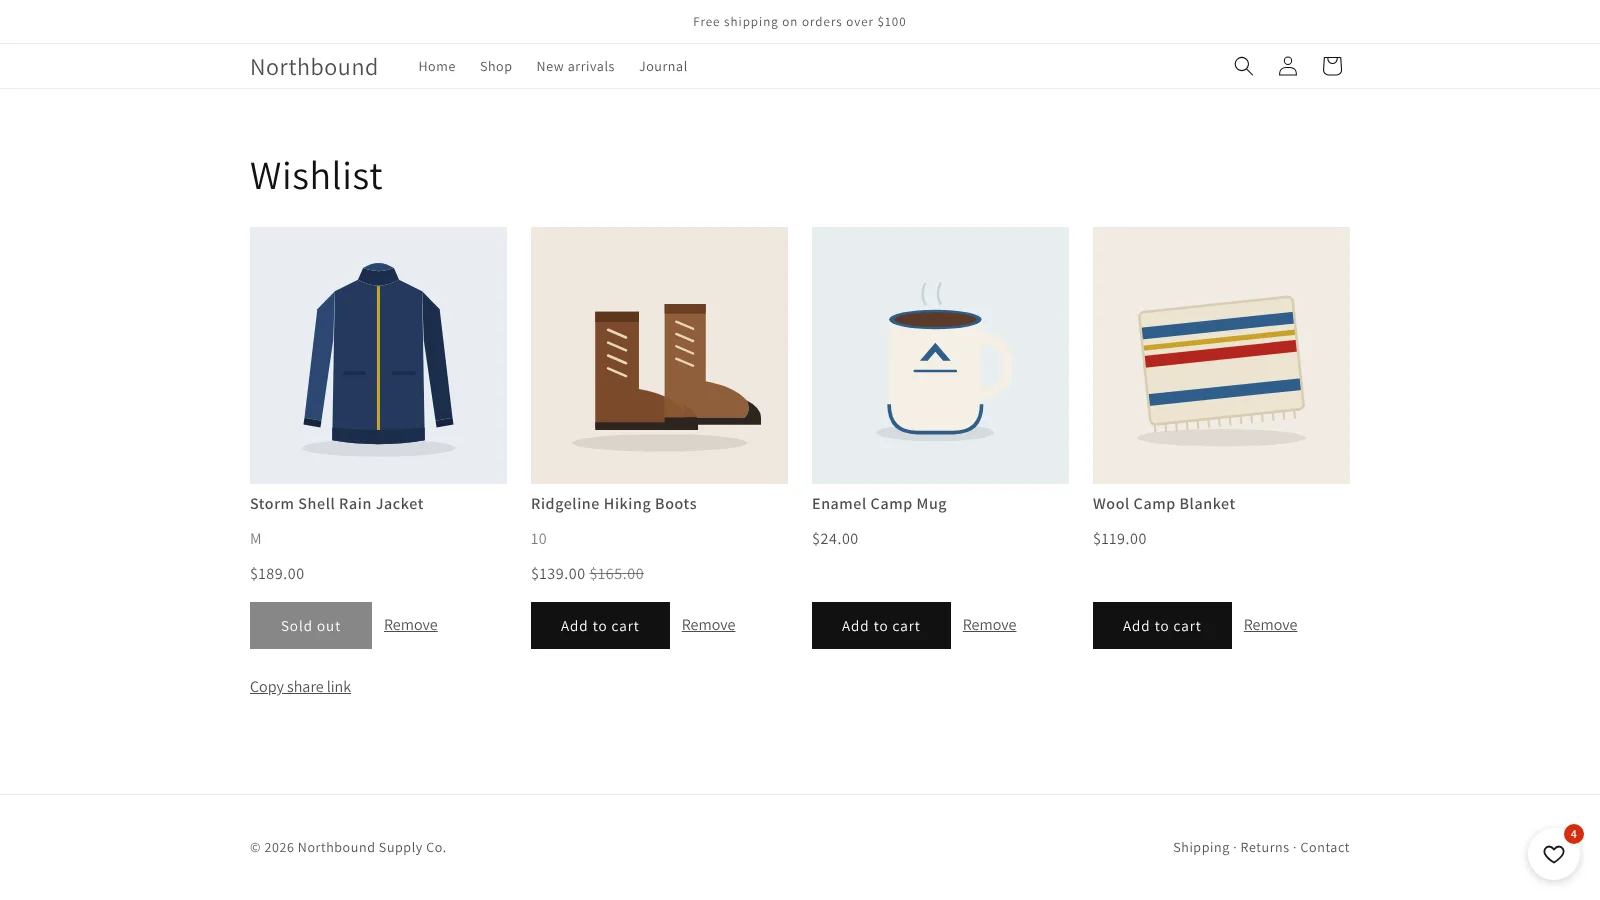
Task: Click the struck-through $165.00 original price
Action: coord(617,574)
